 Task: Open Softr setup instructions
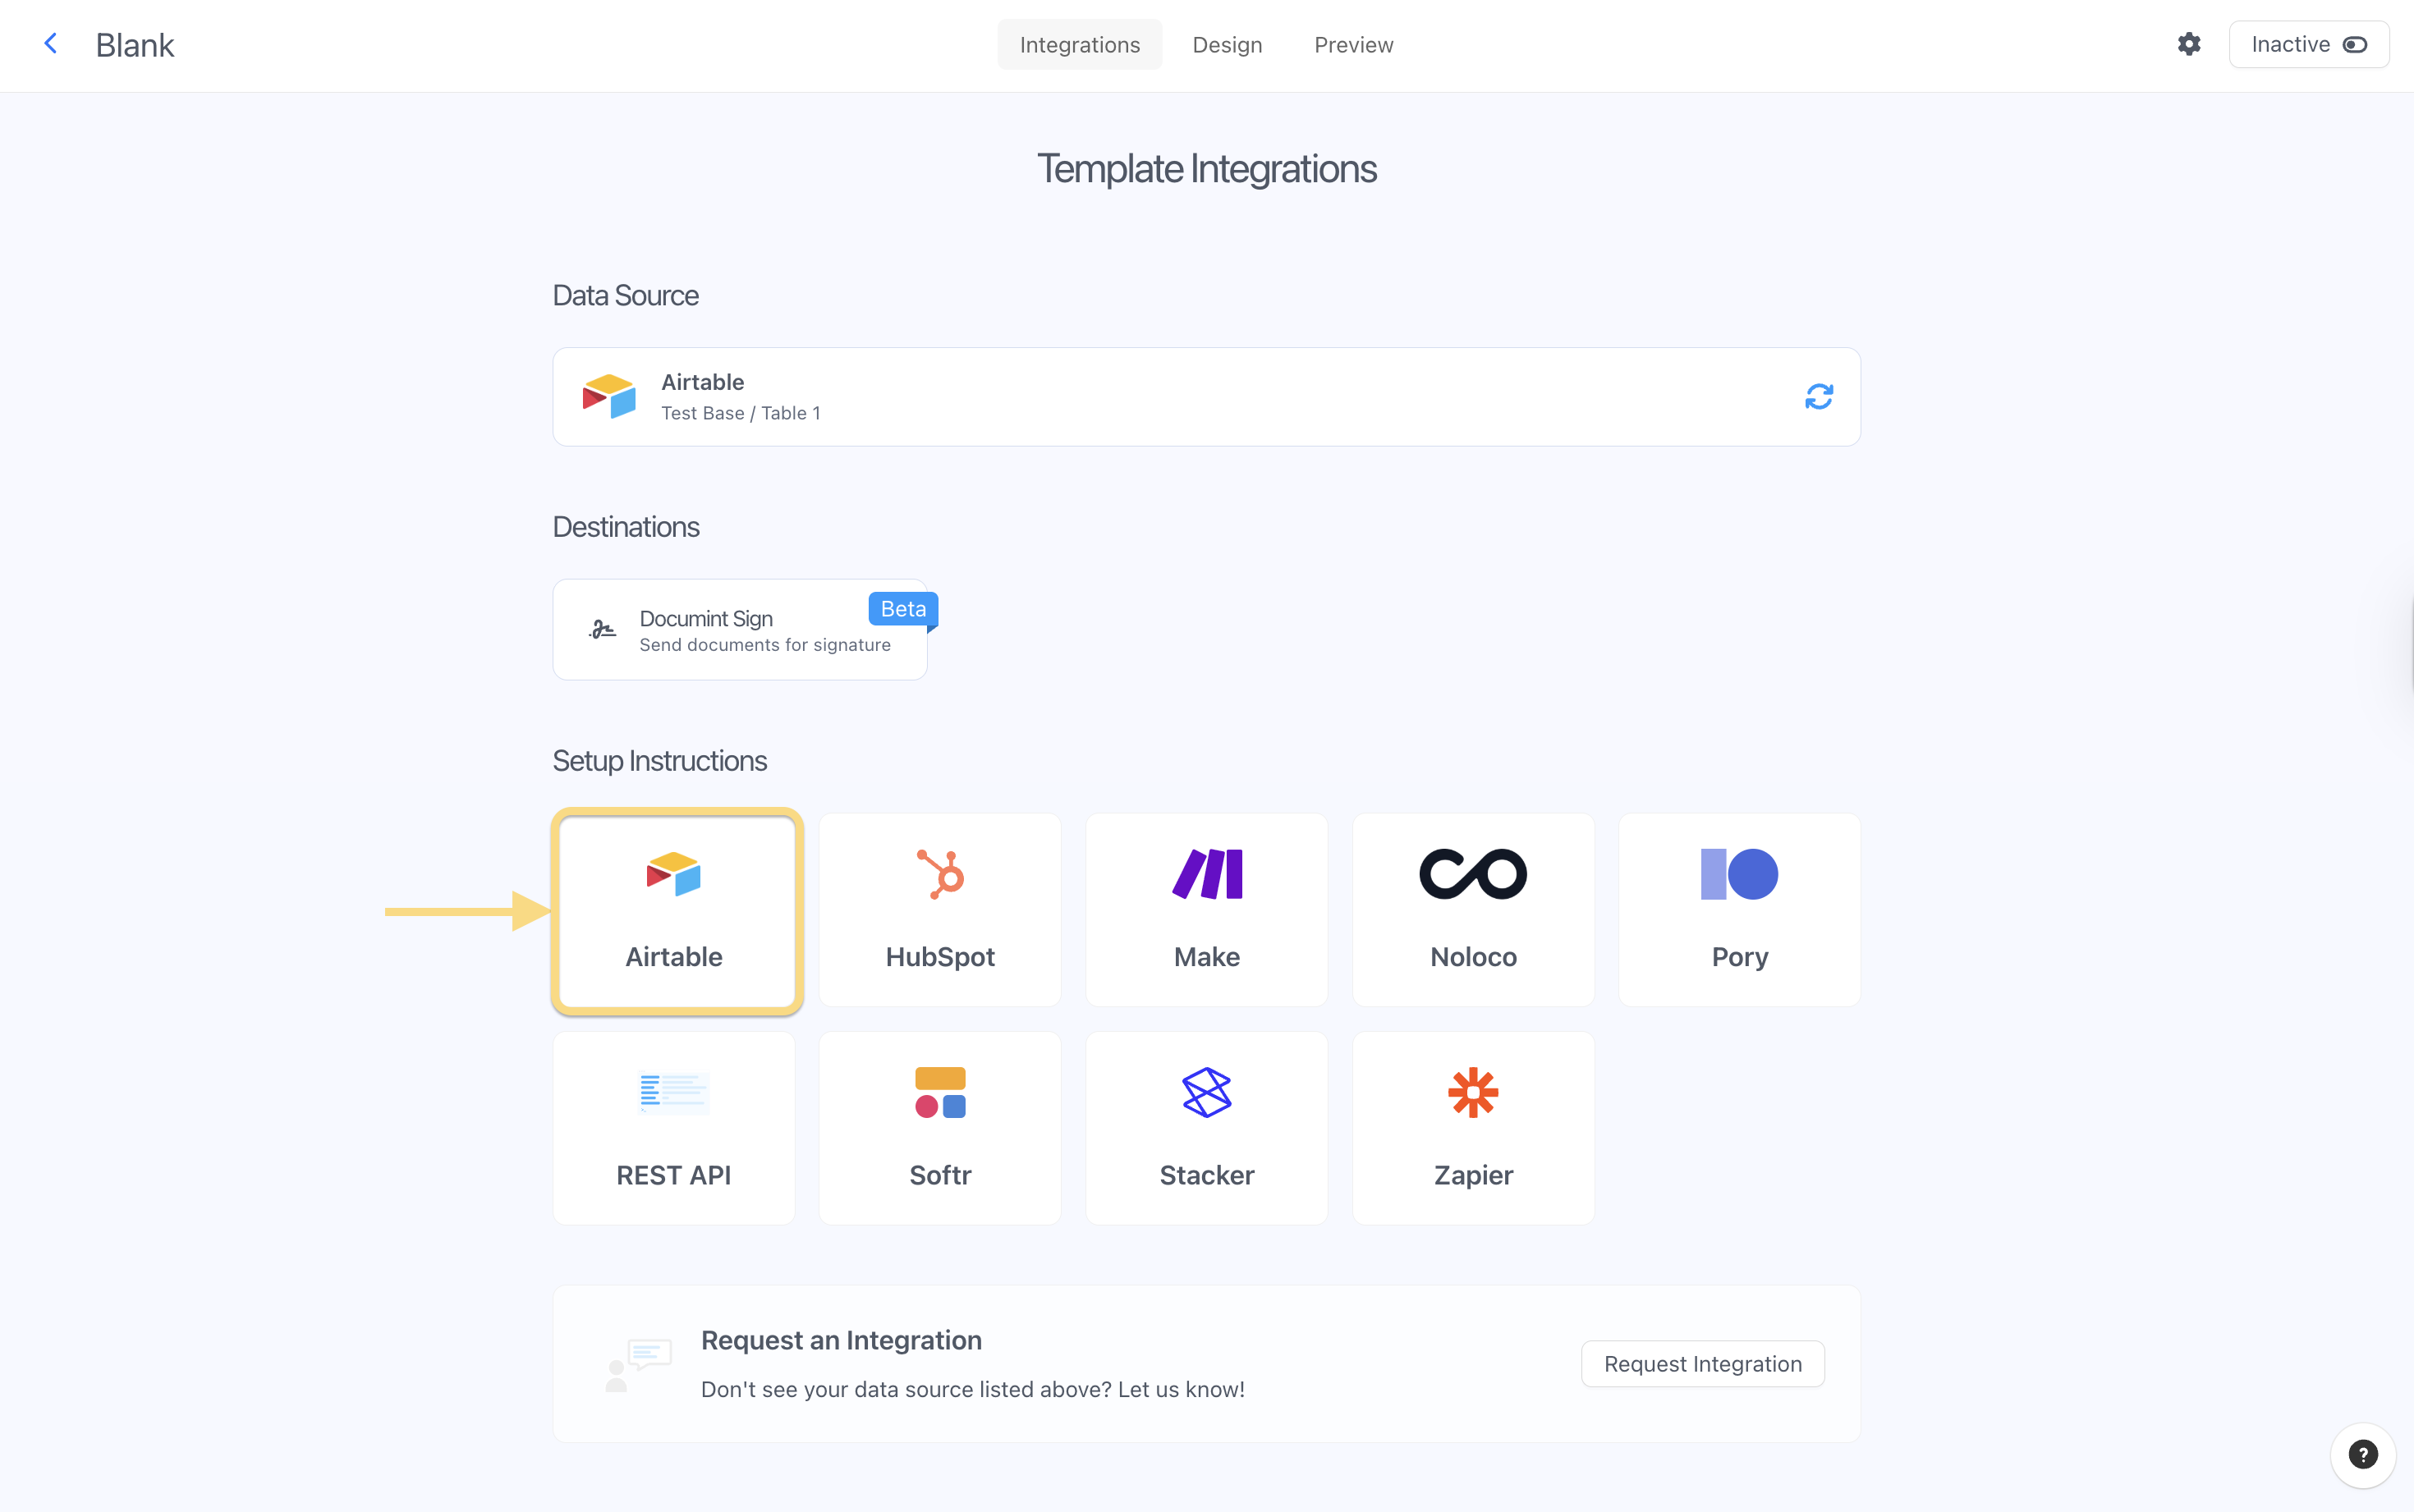point(940,1127)
